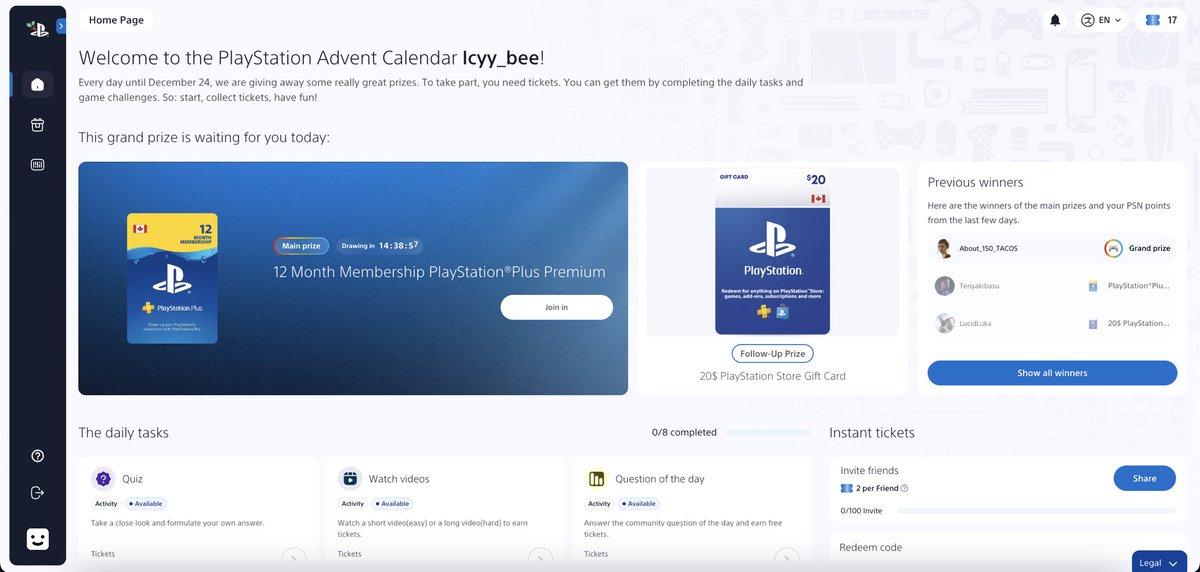Click the Previous winners heading
Viewport: 1200px width, 572px height.
tap(975, 182)
